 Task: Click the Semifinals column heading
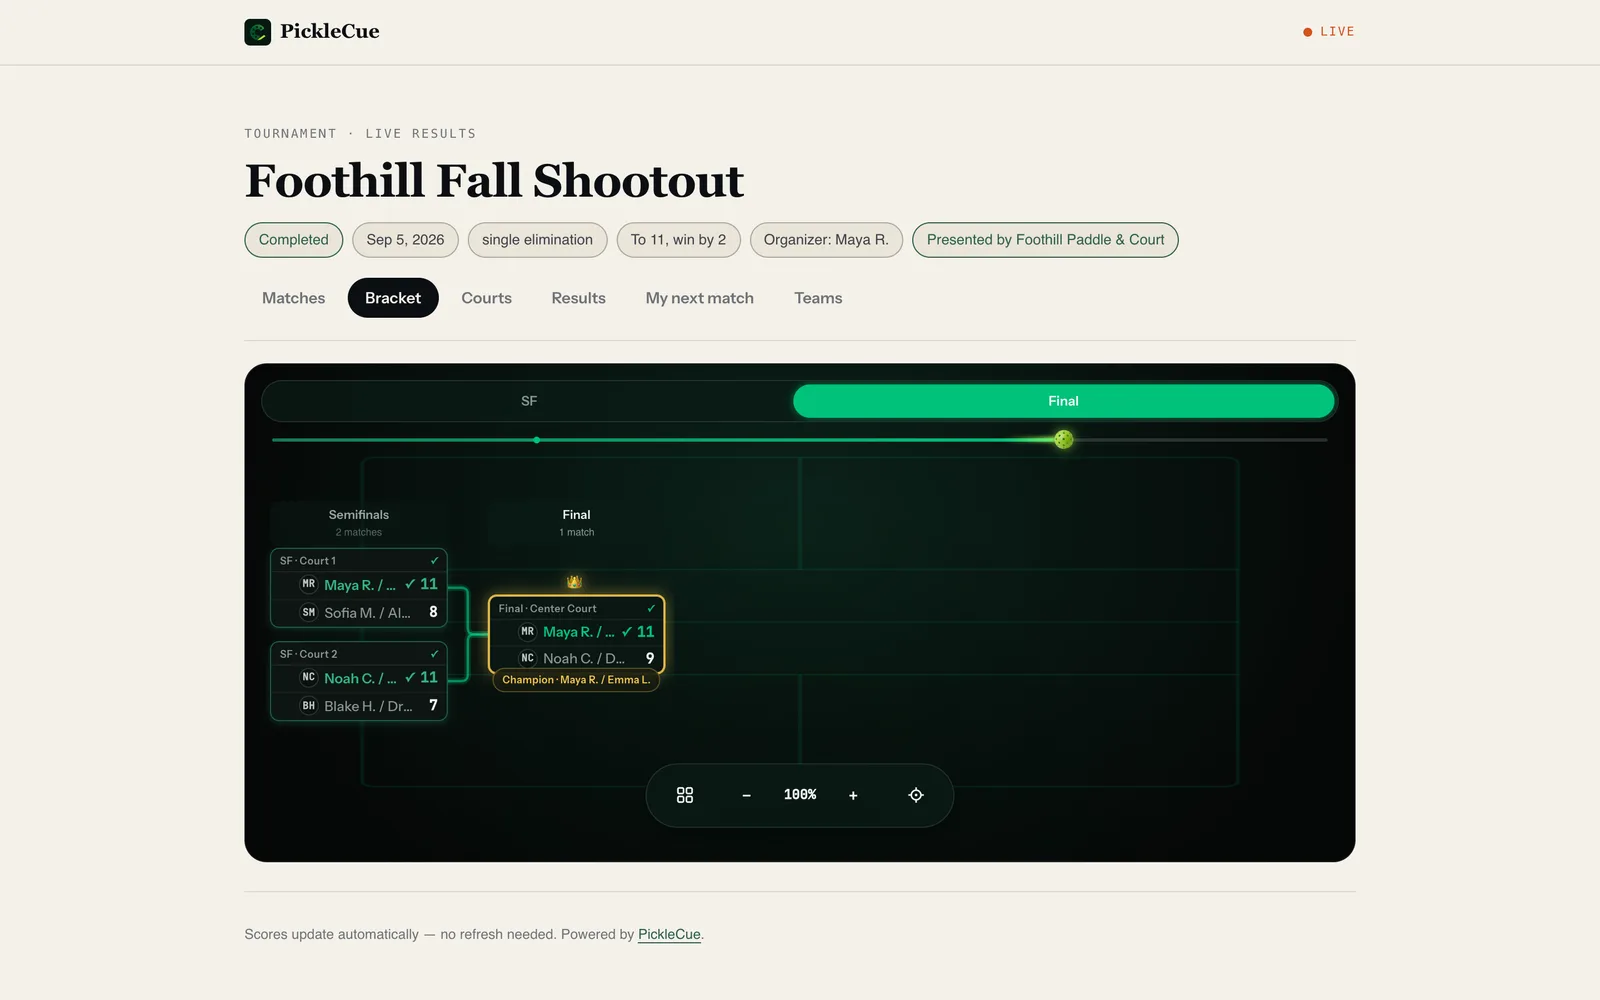[359, 515]
